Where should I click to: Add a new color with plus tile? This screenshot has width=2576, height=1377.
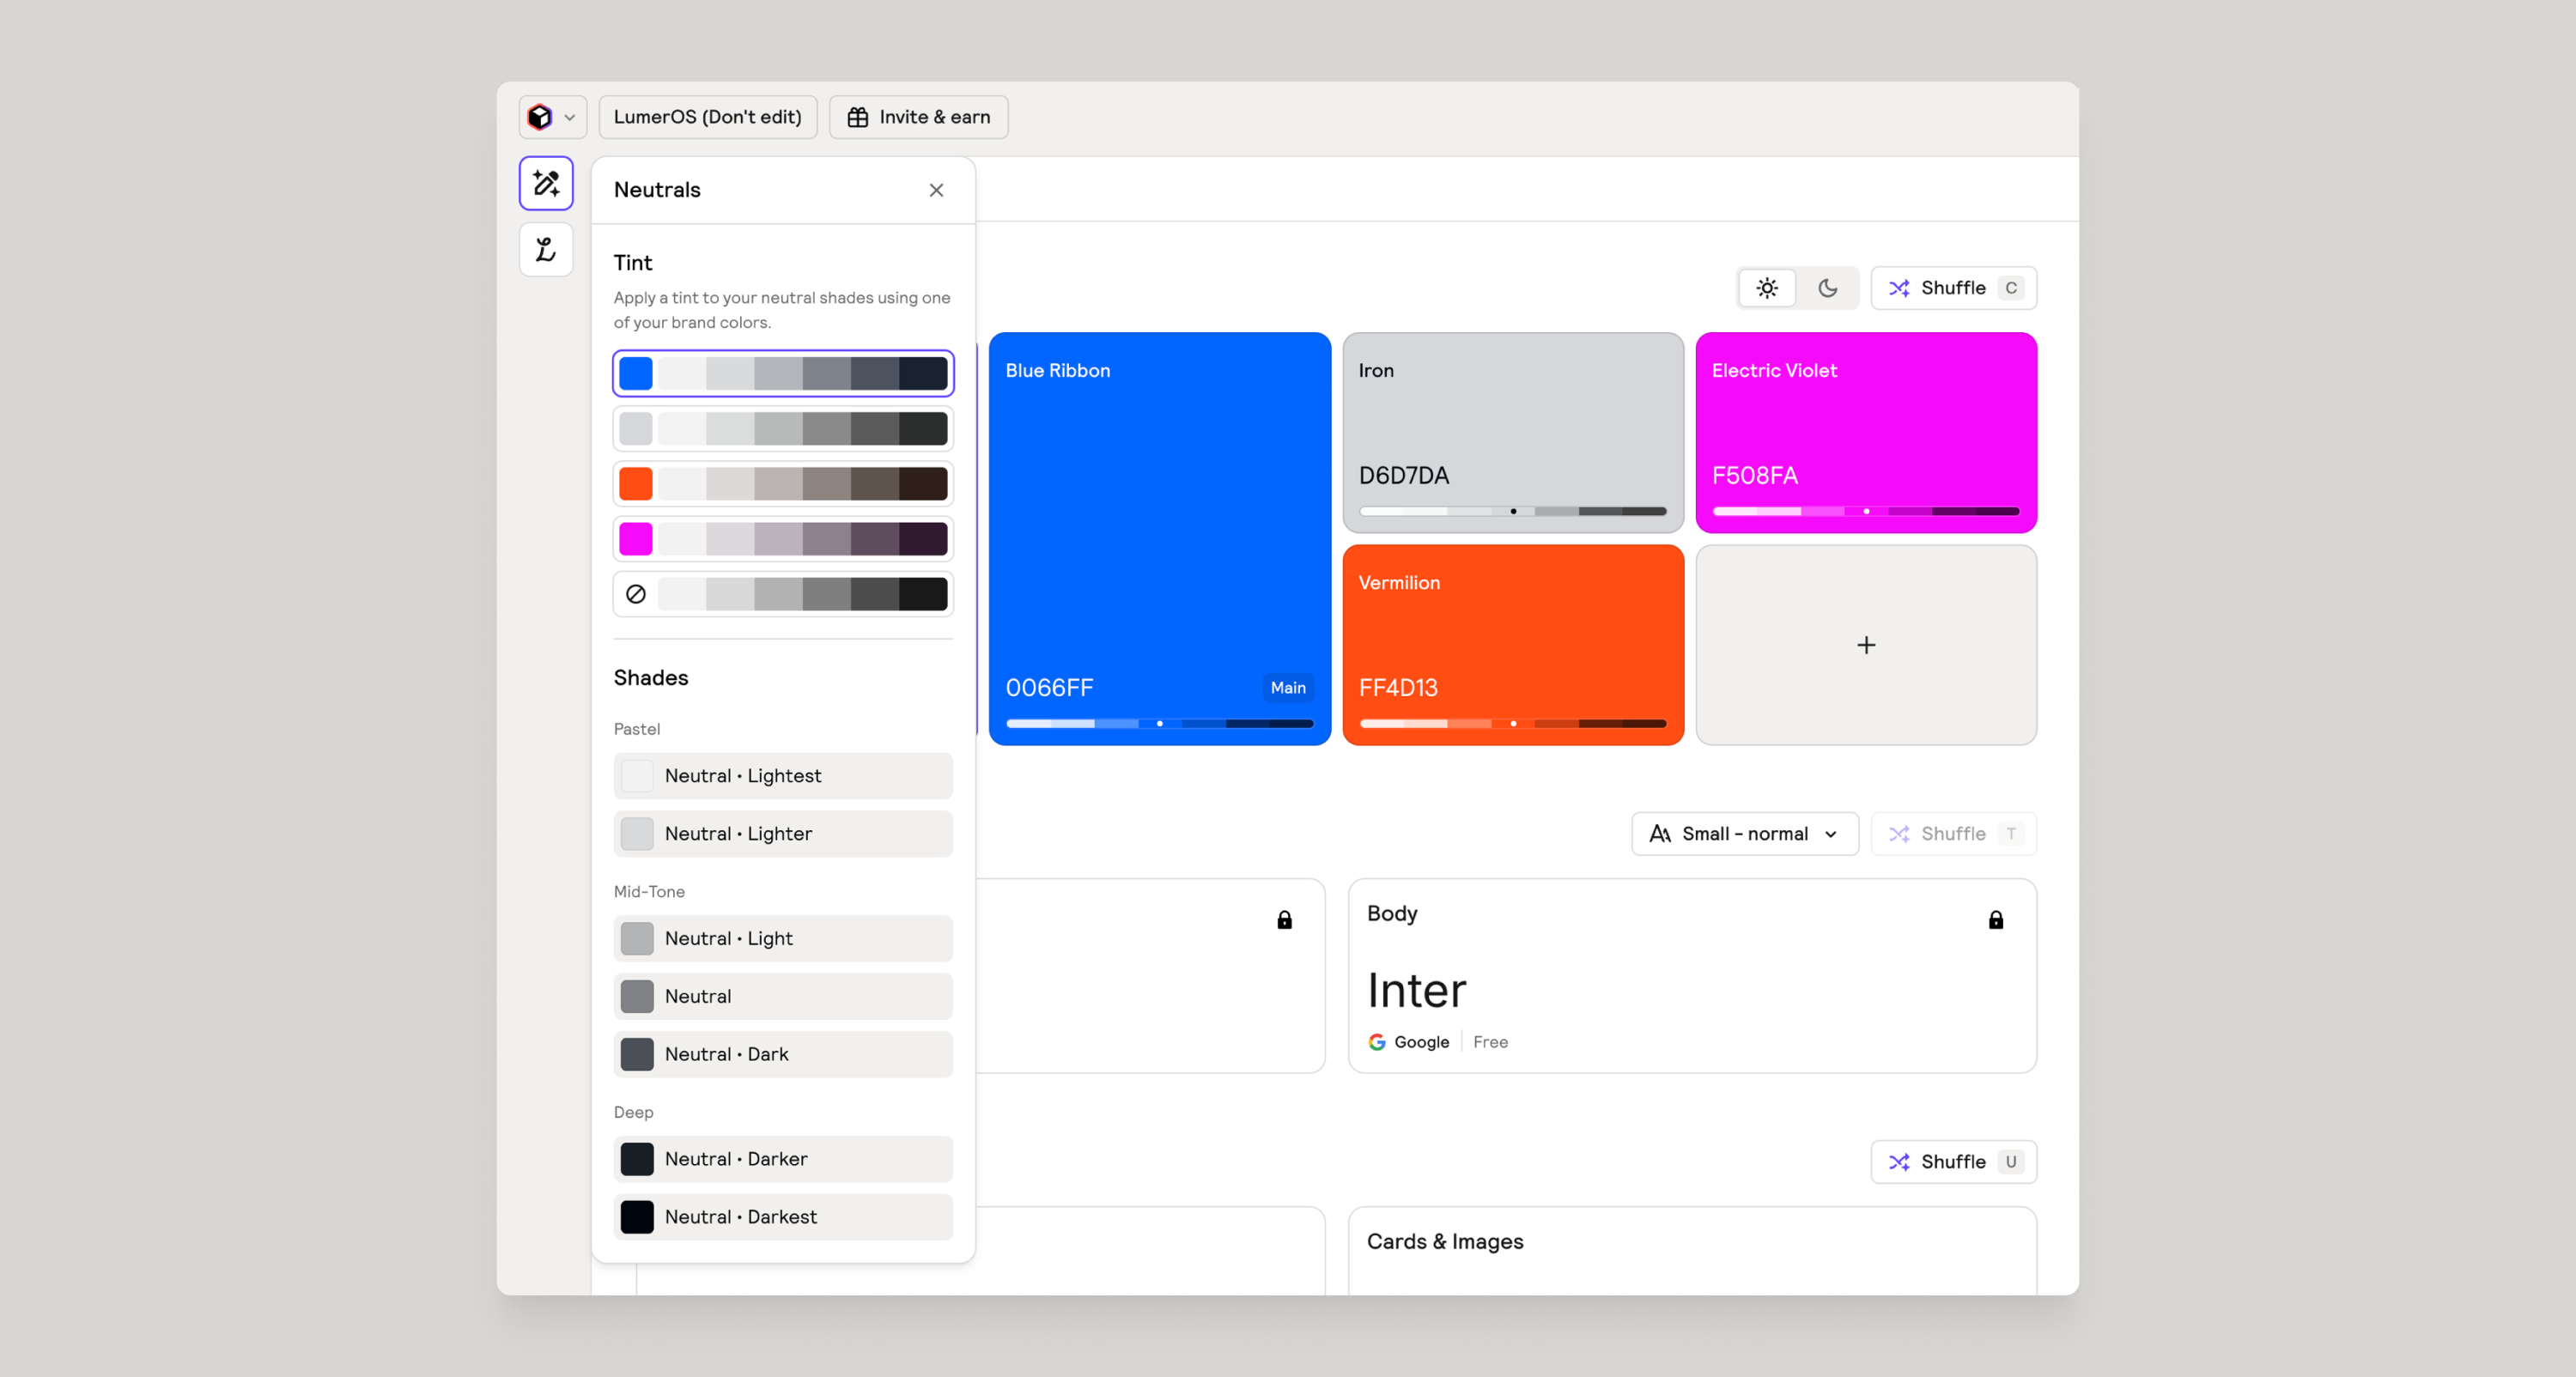click(x=1866, y=645)
